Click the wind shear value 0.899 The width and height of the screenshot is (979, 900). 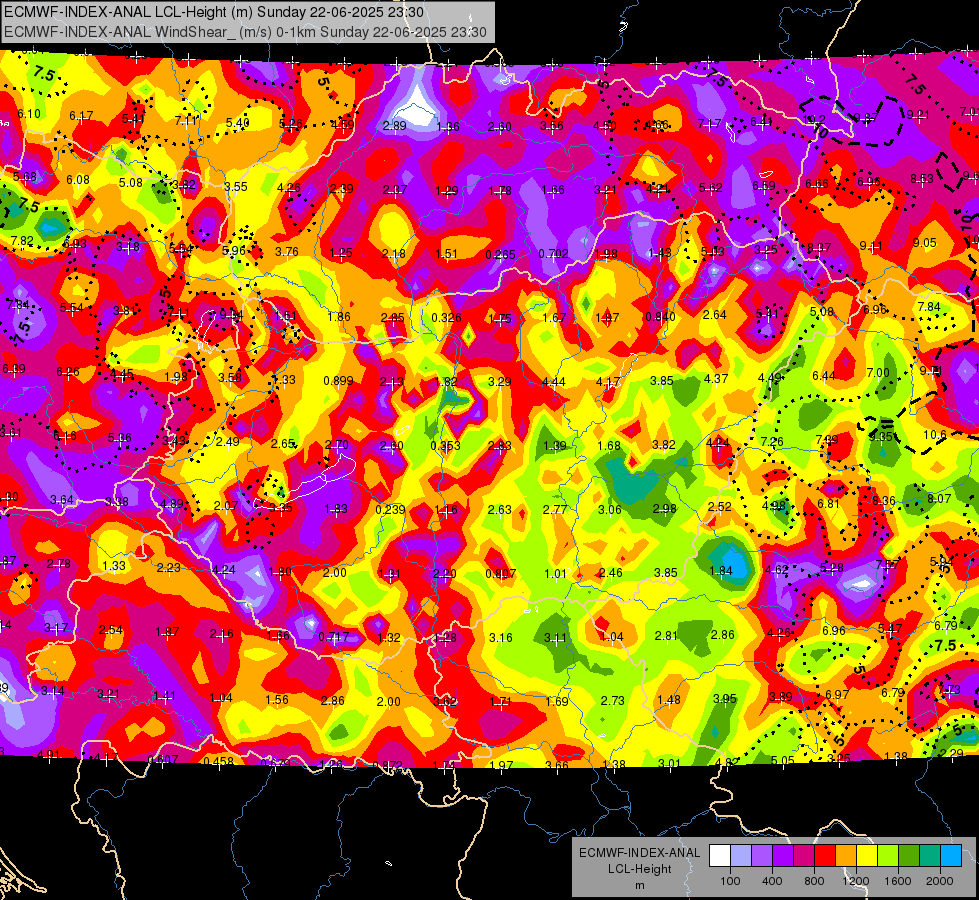(338, 380)
